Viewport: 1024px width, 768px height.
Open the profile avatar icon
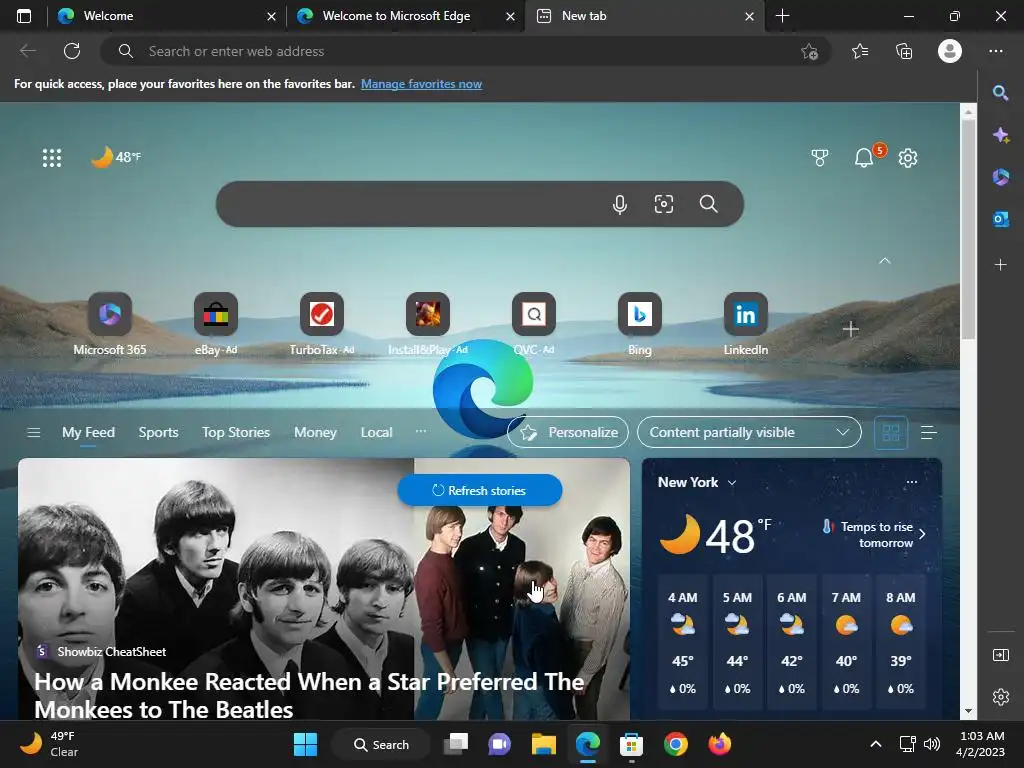point(950,51)
